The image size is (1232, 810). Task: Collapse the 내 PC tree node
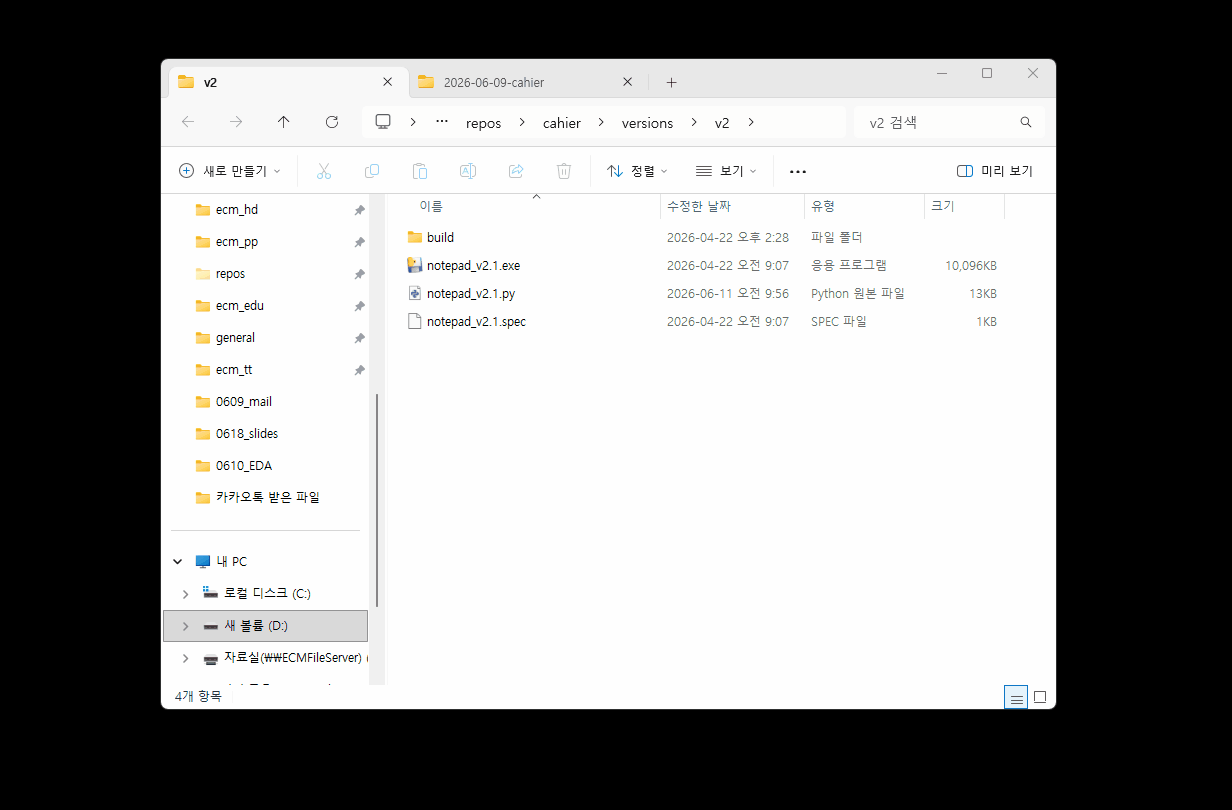click(177, 561)
